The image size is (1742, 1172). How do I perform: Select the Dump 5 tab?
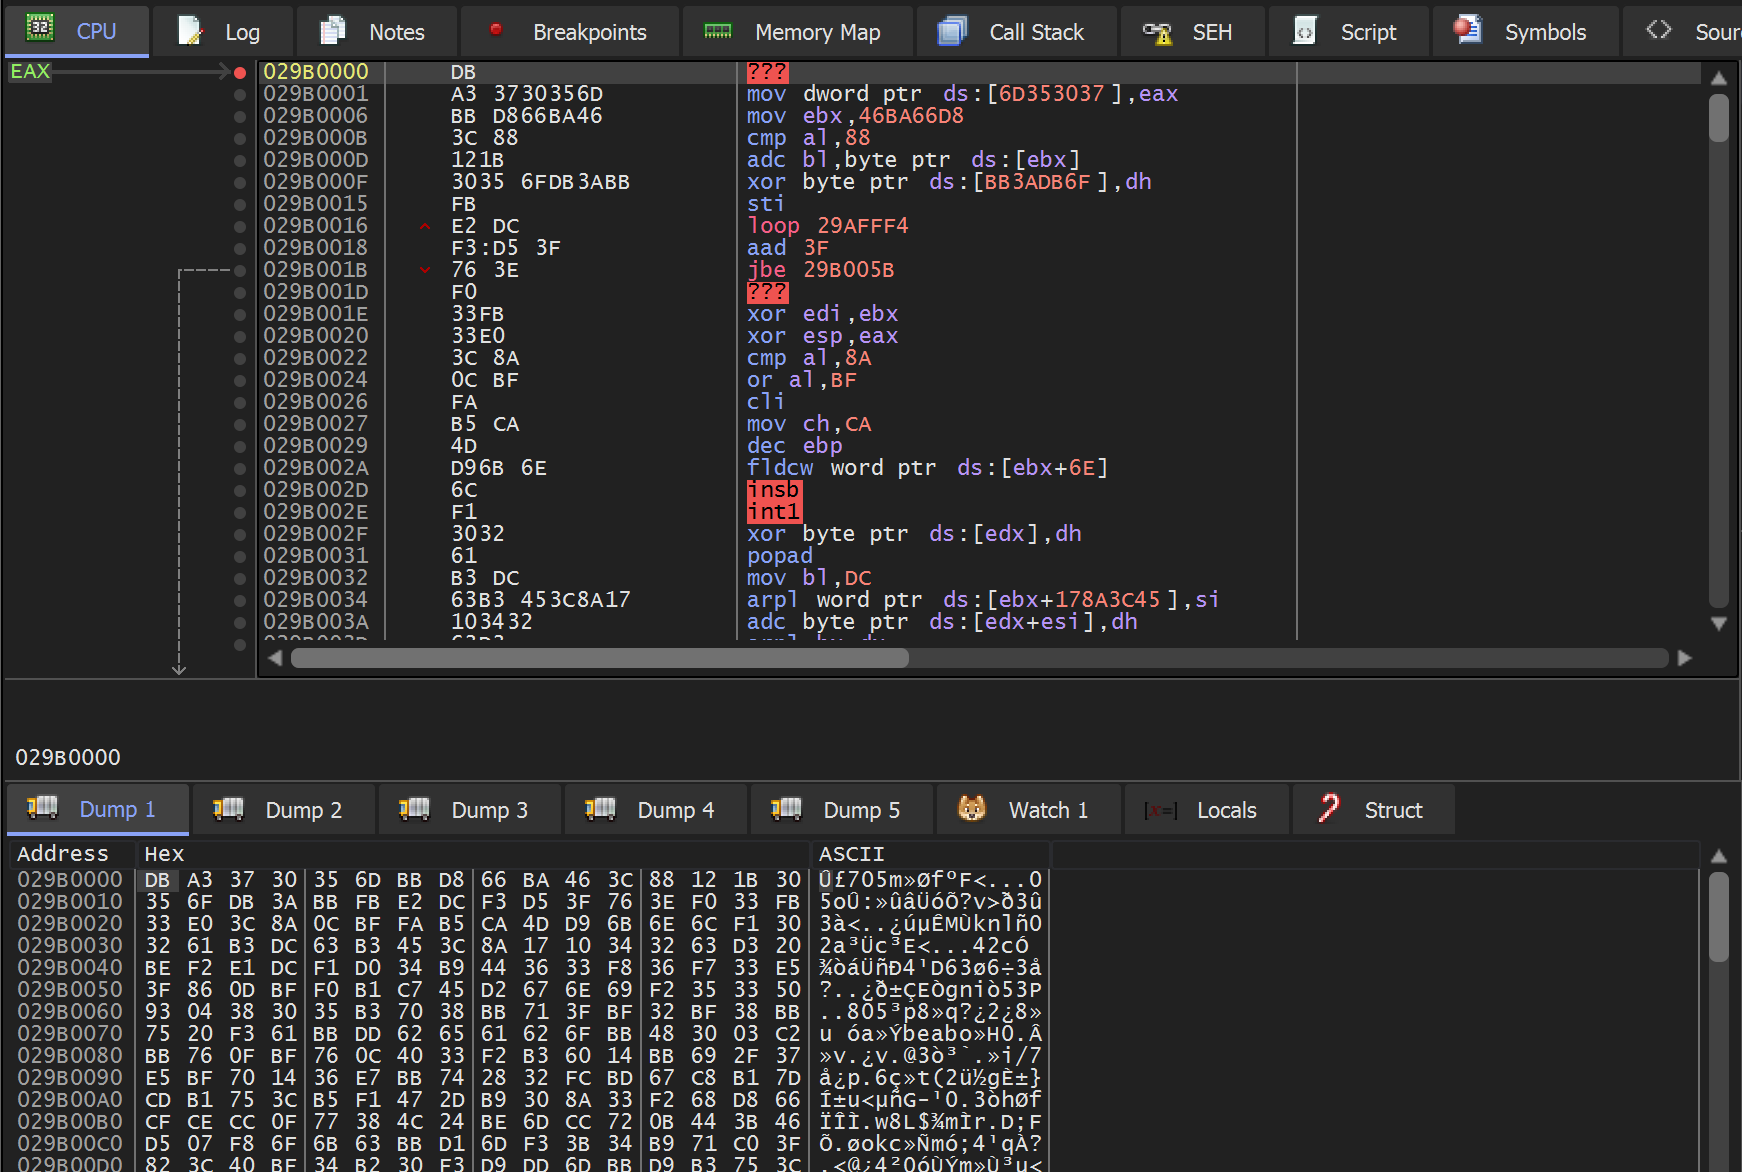(841, 809)
